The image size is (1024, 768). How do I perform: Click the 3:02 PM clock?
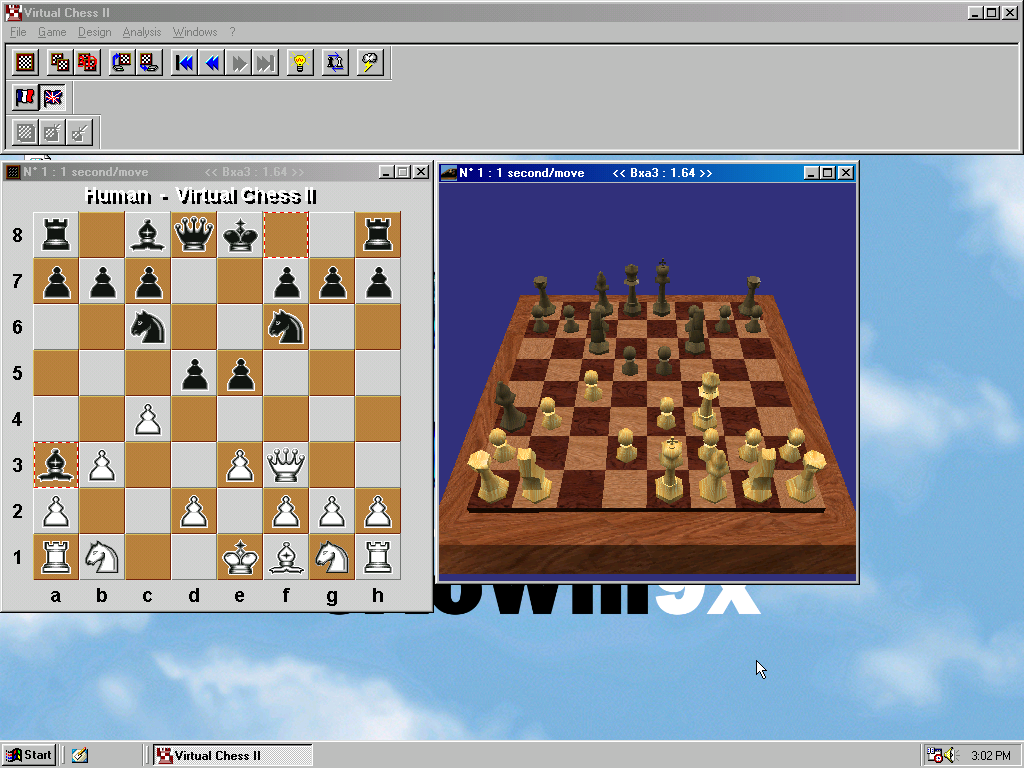tap(991, 756)
